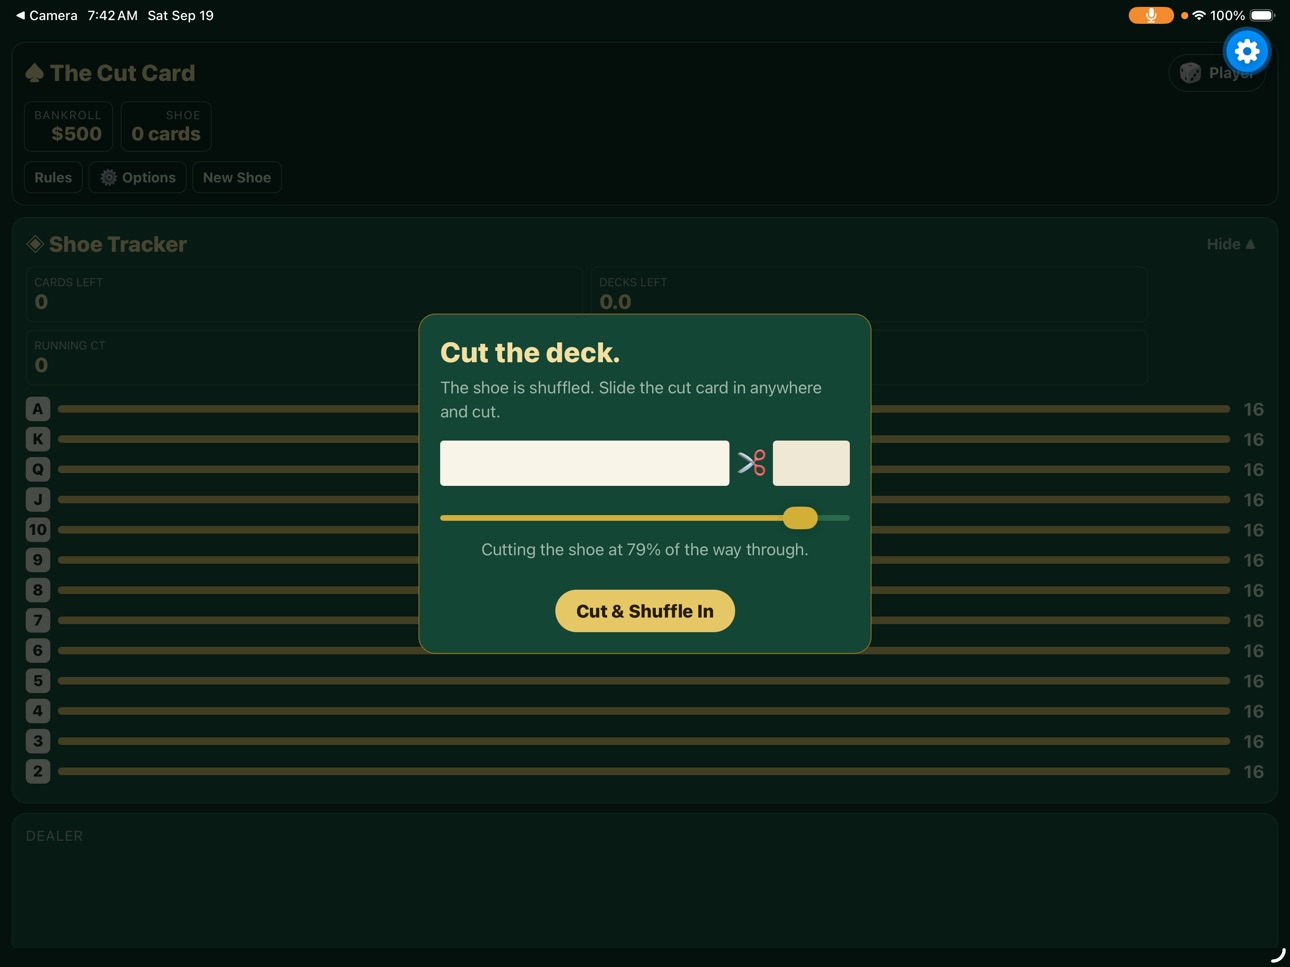Click the count 16 in row 2
Image resolution: width=1290 pixels, height=967 pixels.
pos(1254,771)
